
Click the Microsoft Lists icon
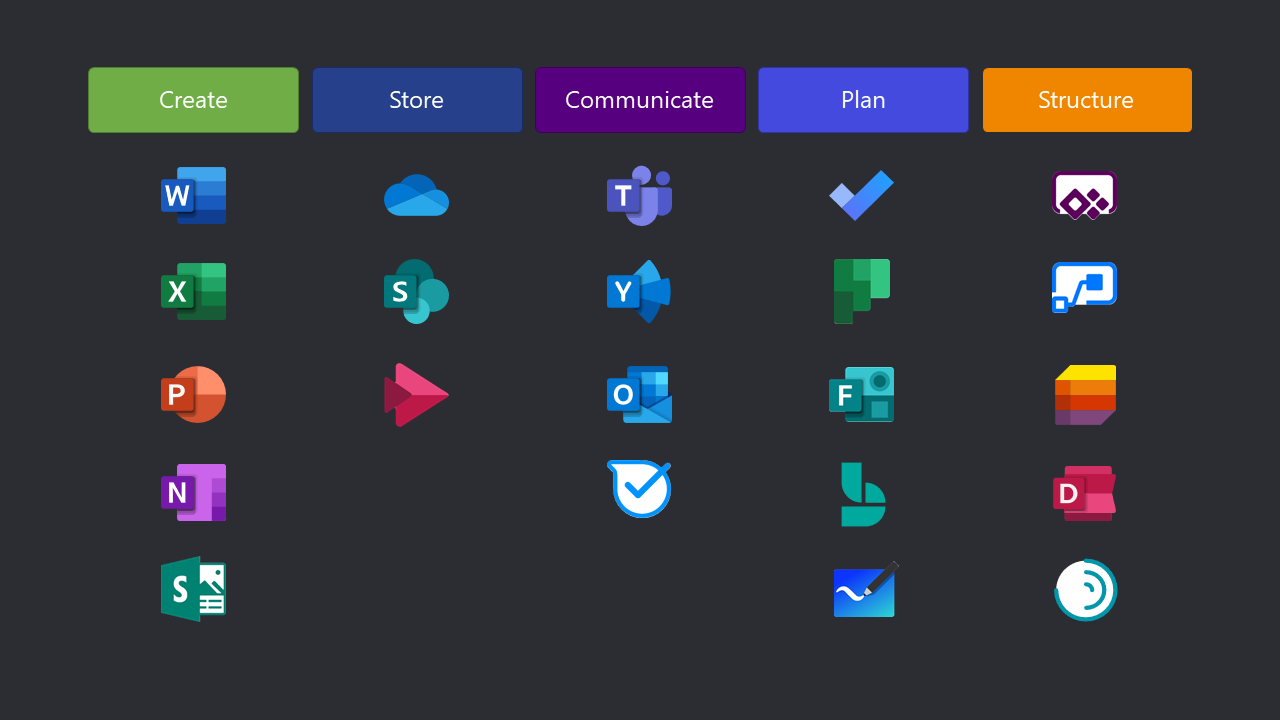coord(1086,395)
